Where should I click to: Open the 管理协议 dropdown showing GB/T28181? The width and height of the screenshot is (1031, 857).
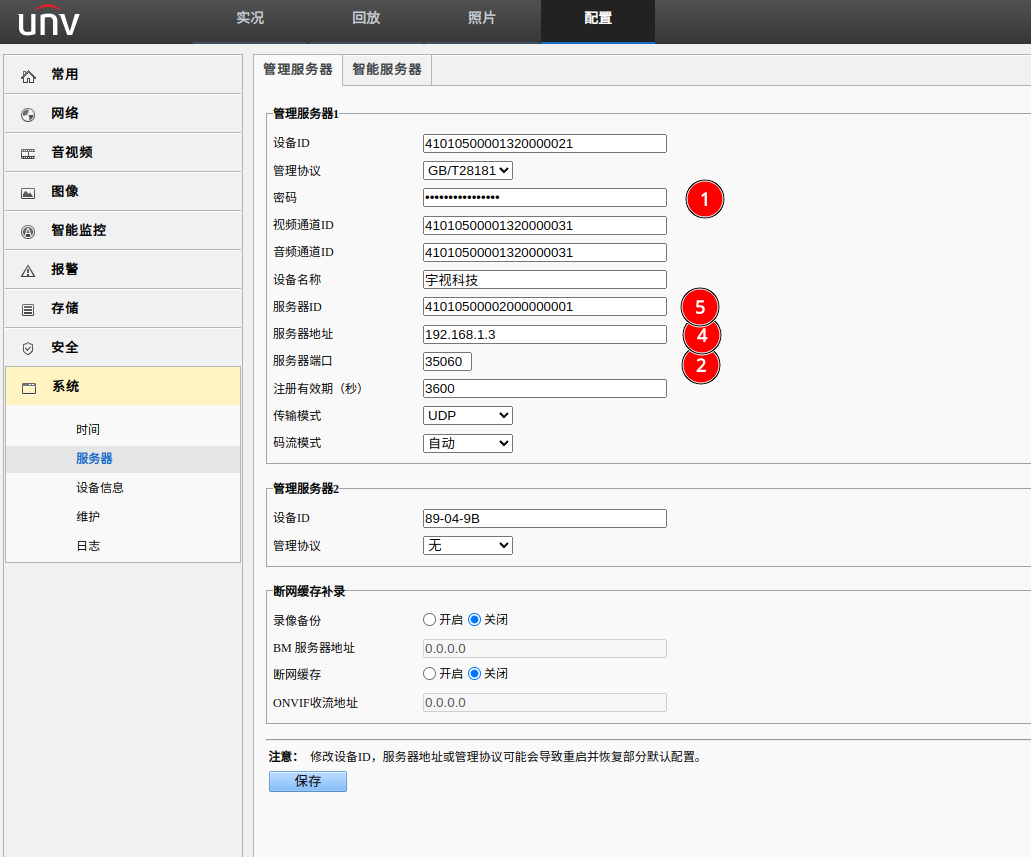click(x=467, y=170)
